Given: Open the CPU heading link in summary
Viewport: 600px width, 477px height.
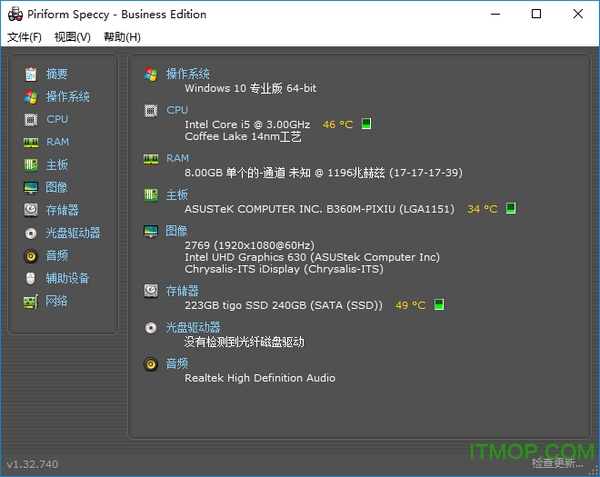Looking at the screenshot, I should coord(177,110).
